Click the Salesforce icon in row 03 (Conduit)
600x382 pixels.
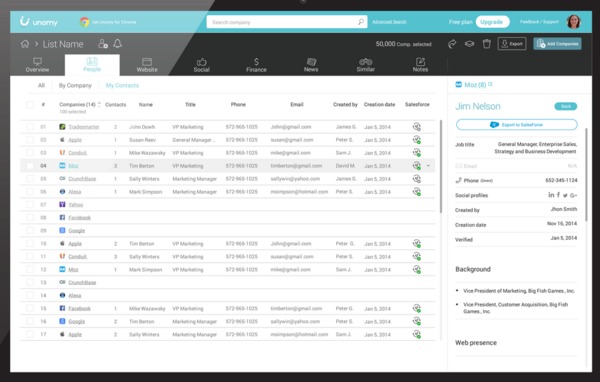(x=417, y=153)
